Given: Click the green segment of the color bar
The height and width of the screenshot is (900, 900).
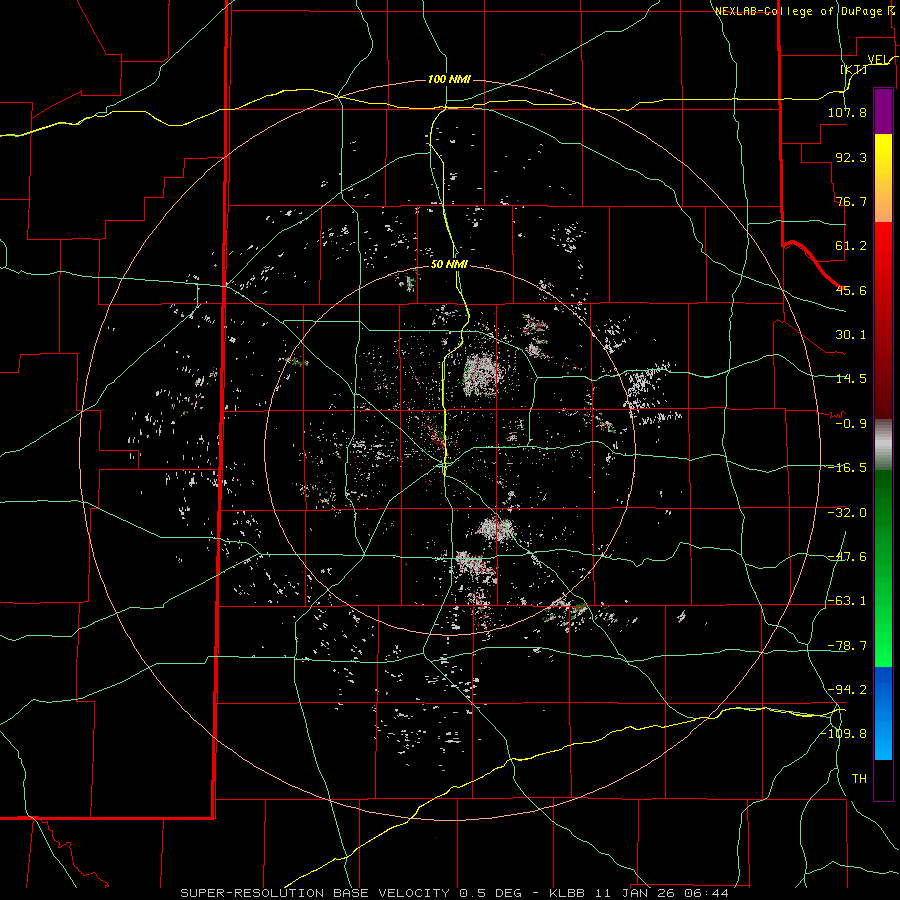Looking at the screenshot, I should tap(883, 568).
